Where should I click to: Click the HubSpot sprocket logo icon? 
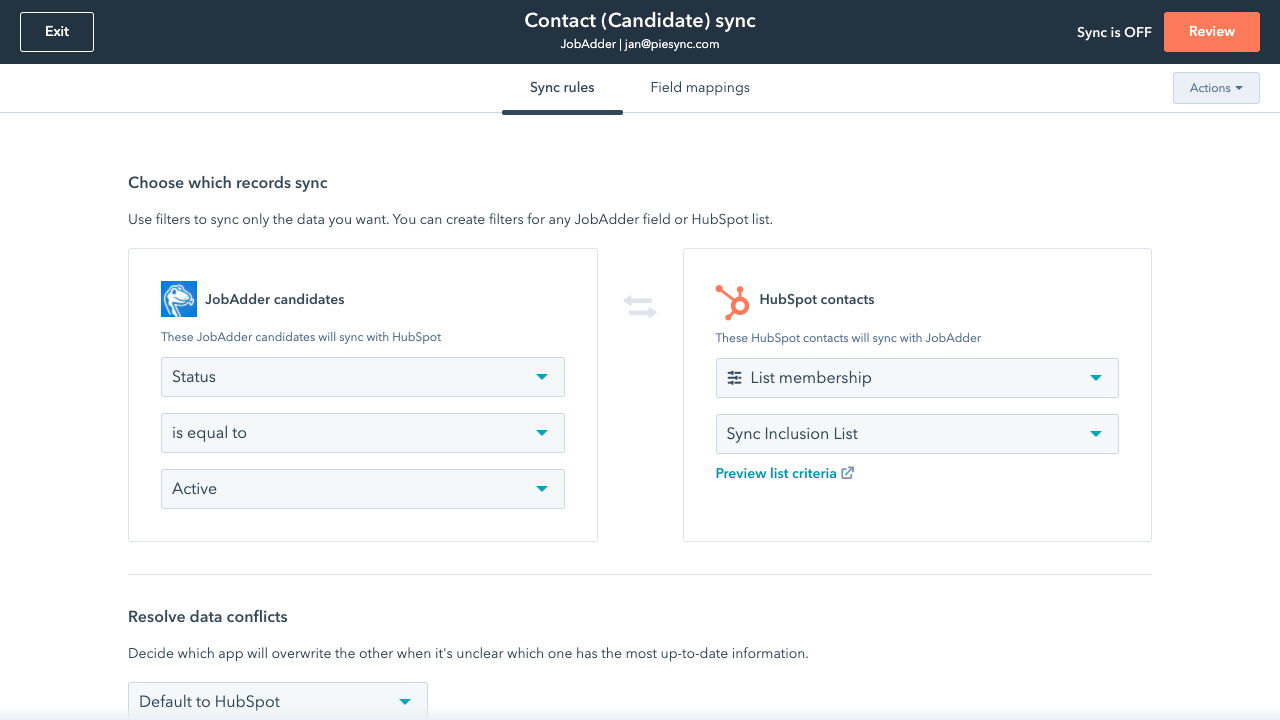[732, 300]
